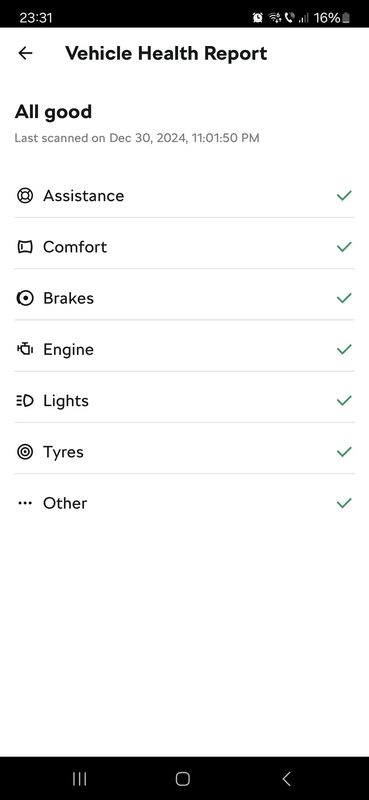369x800 pixels.
Task: Tap the Last scanned timestamp text
Action: pyautogui.click(x=137, y=138)
